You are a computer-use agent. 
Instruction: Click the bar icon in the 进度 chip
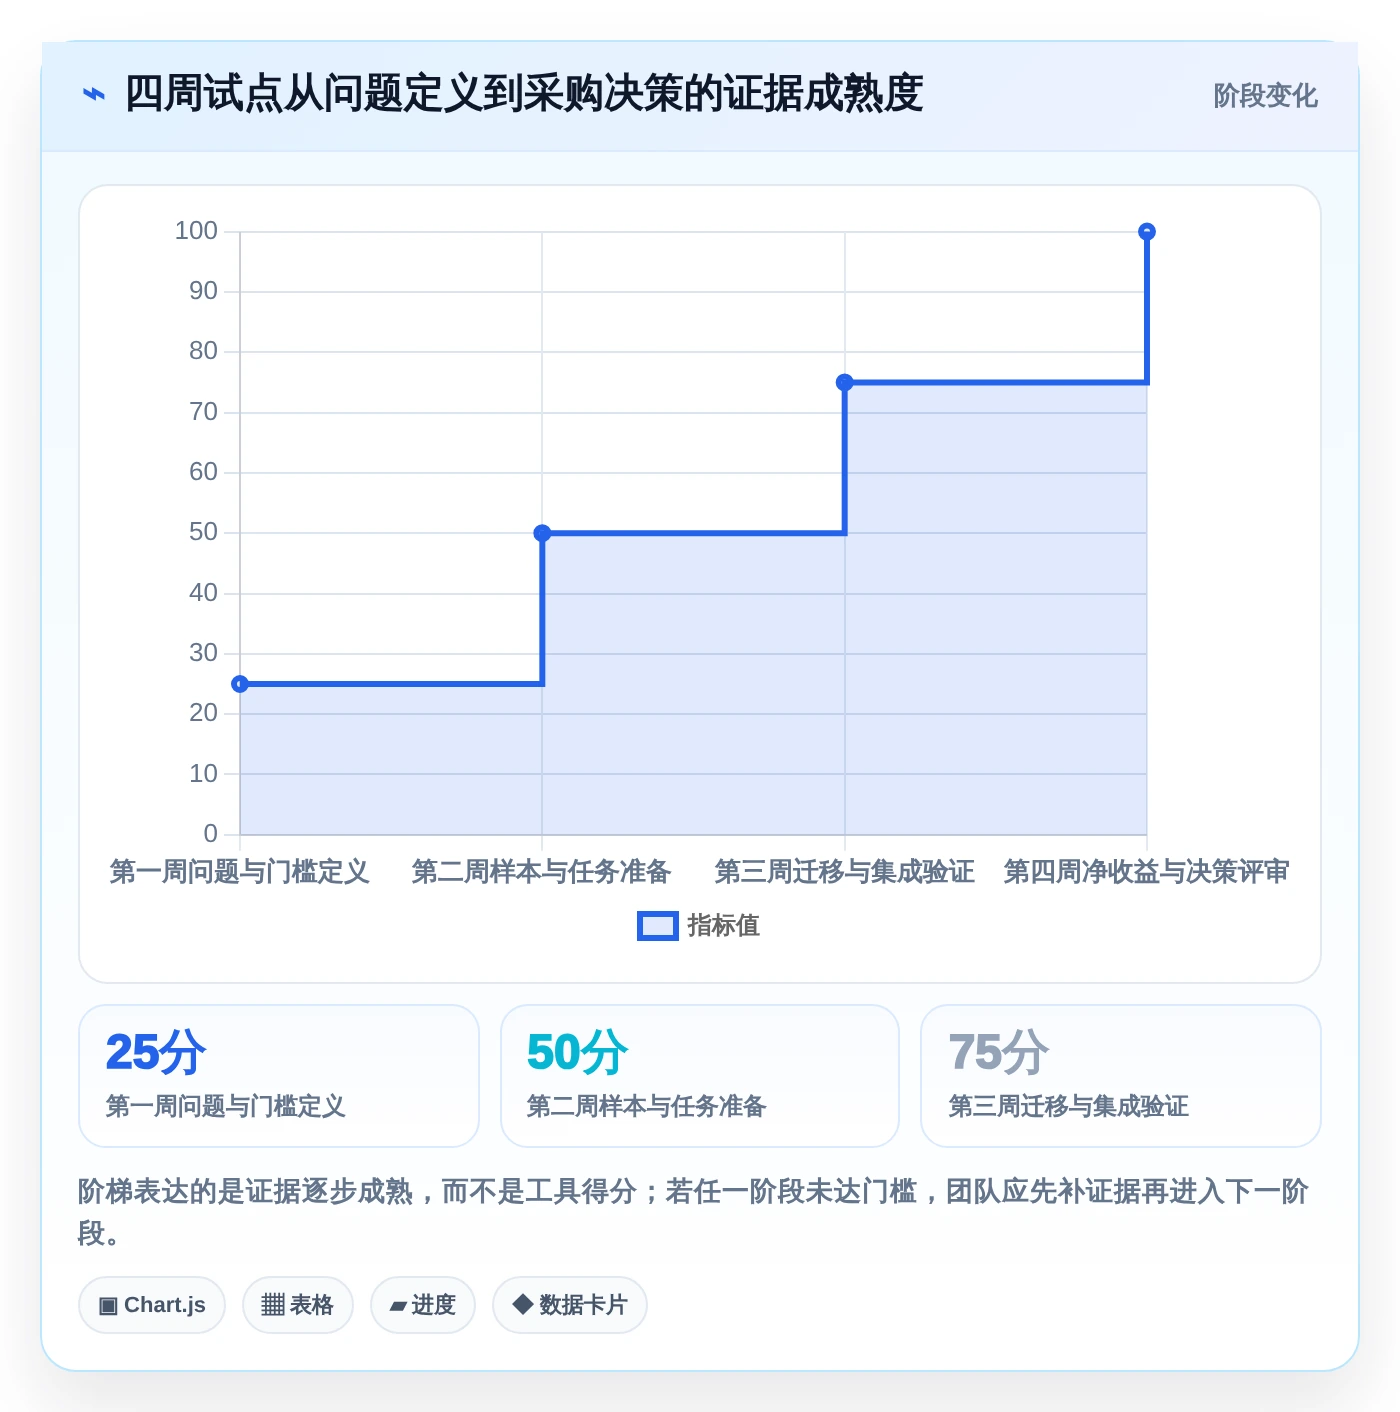pos(398,1306)
